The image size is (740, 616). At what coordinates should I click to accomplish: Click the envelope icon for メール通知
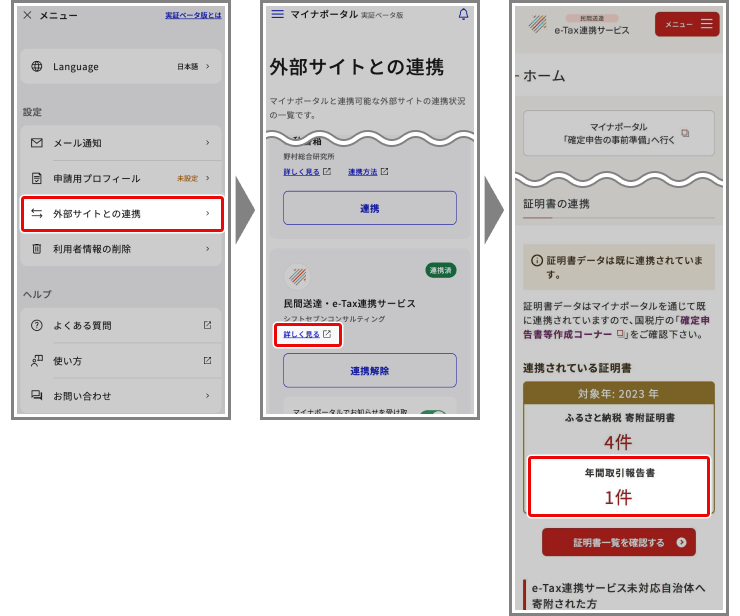tap(36, 143)
